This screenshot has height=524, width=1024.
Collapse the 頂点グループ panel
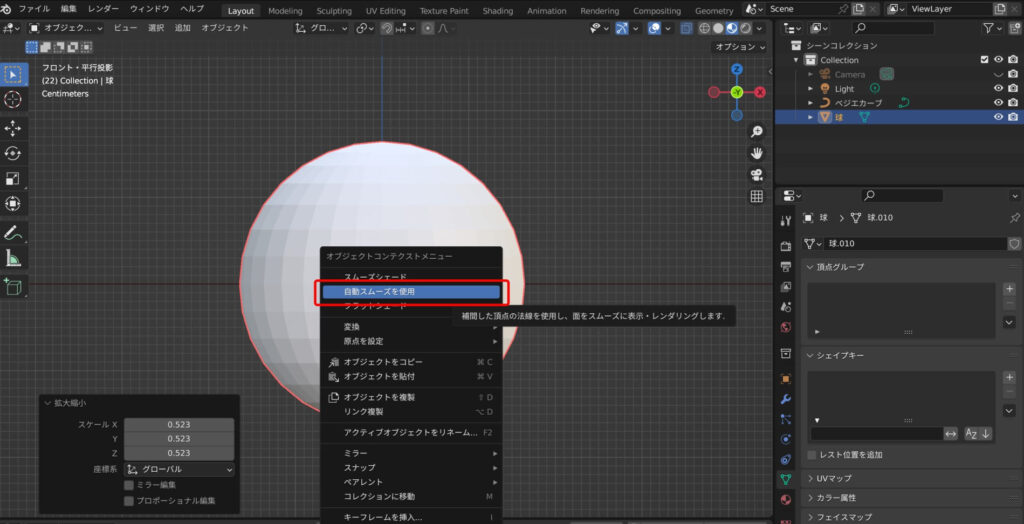pyautogui.click(x=840, y=267)
